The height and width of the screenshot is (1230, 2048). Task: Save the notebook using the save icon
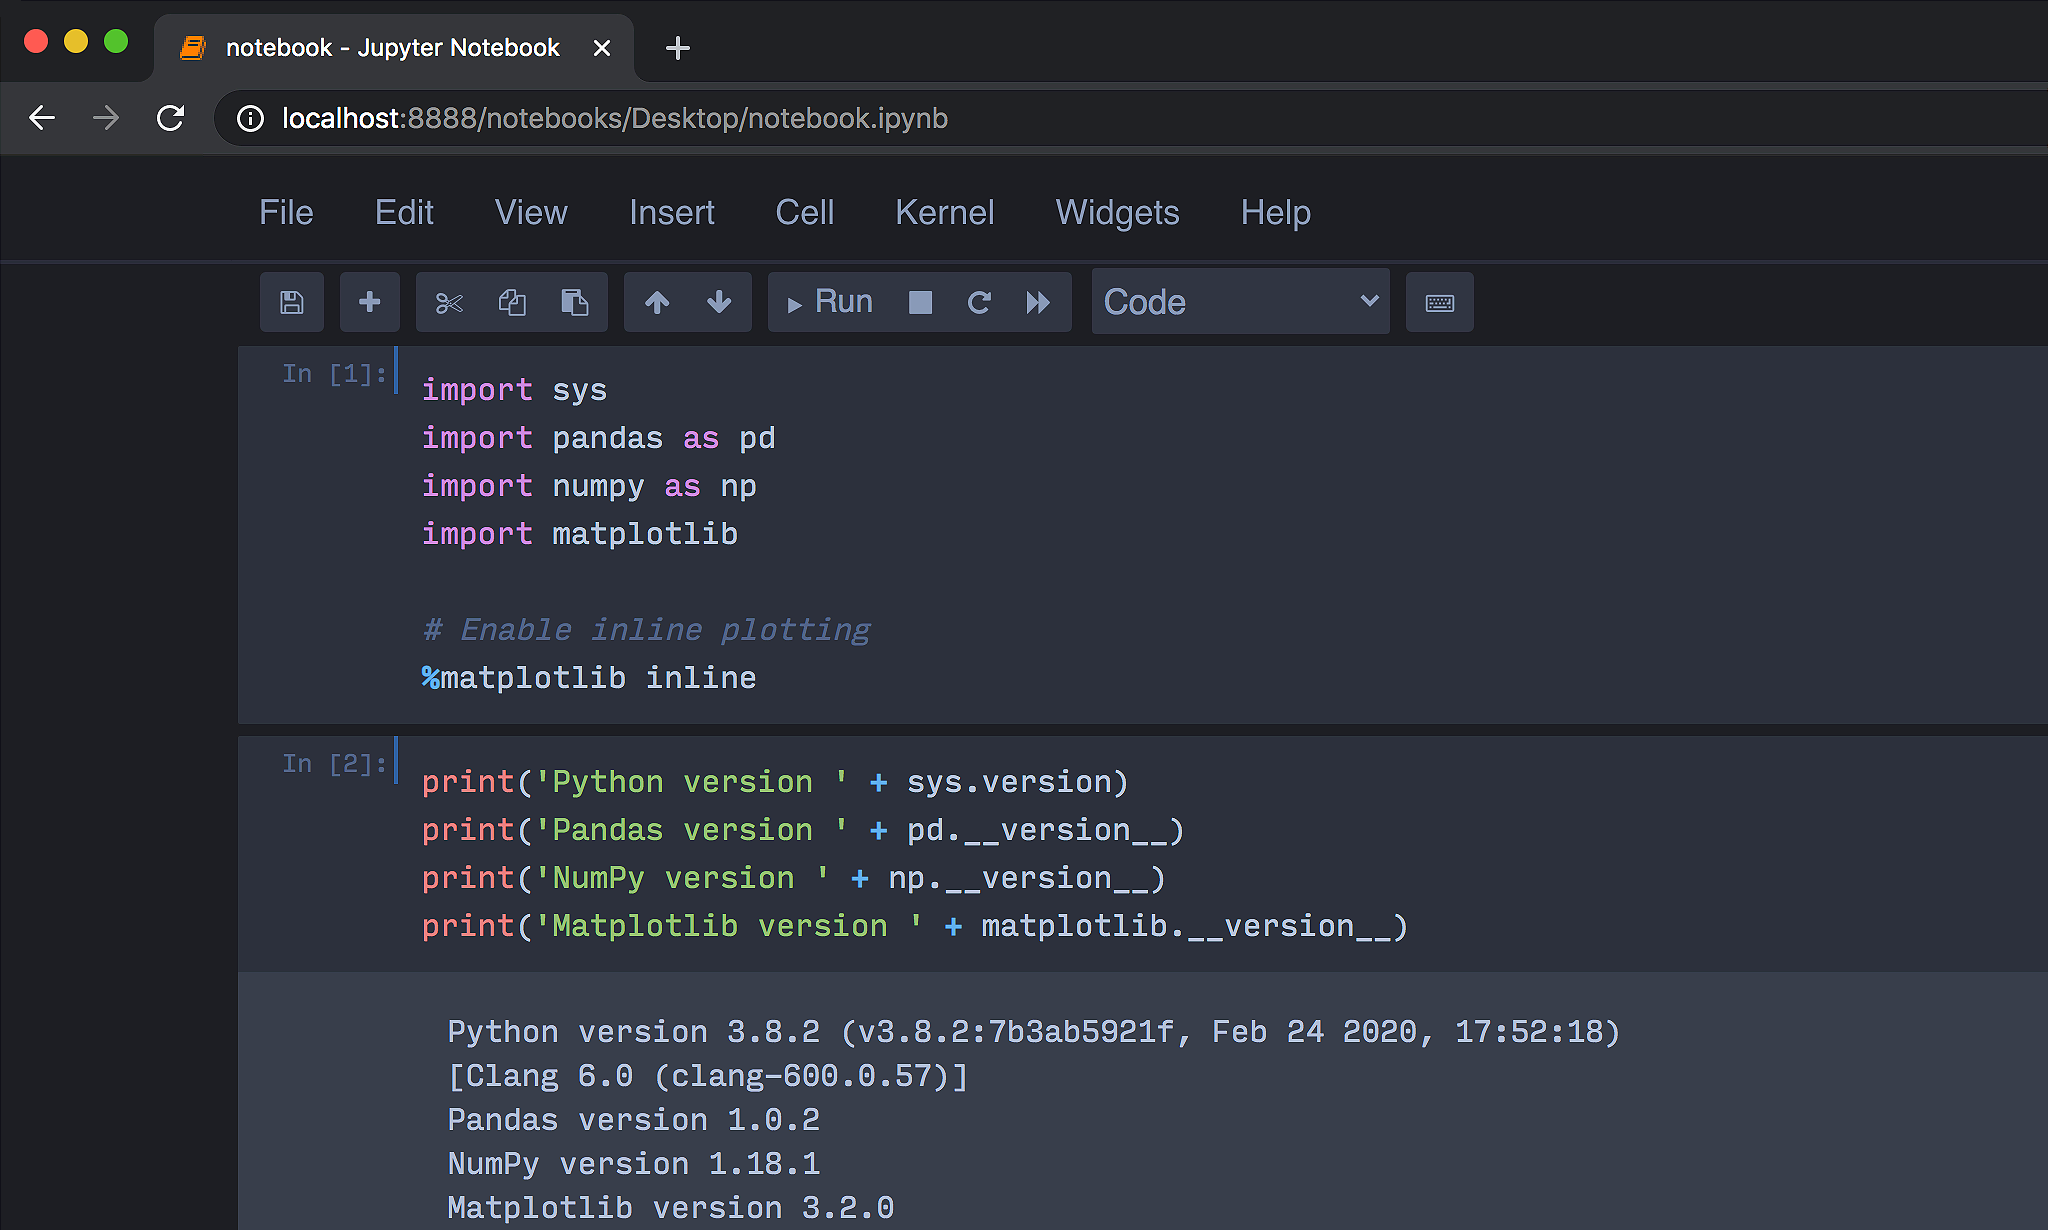click(x=291, y=301)
